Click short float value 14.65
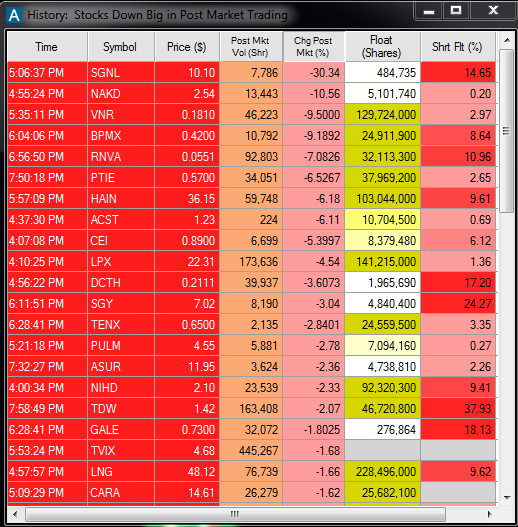Viewport: 518px width, 527px height. coord(458,72)
